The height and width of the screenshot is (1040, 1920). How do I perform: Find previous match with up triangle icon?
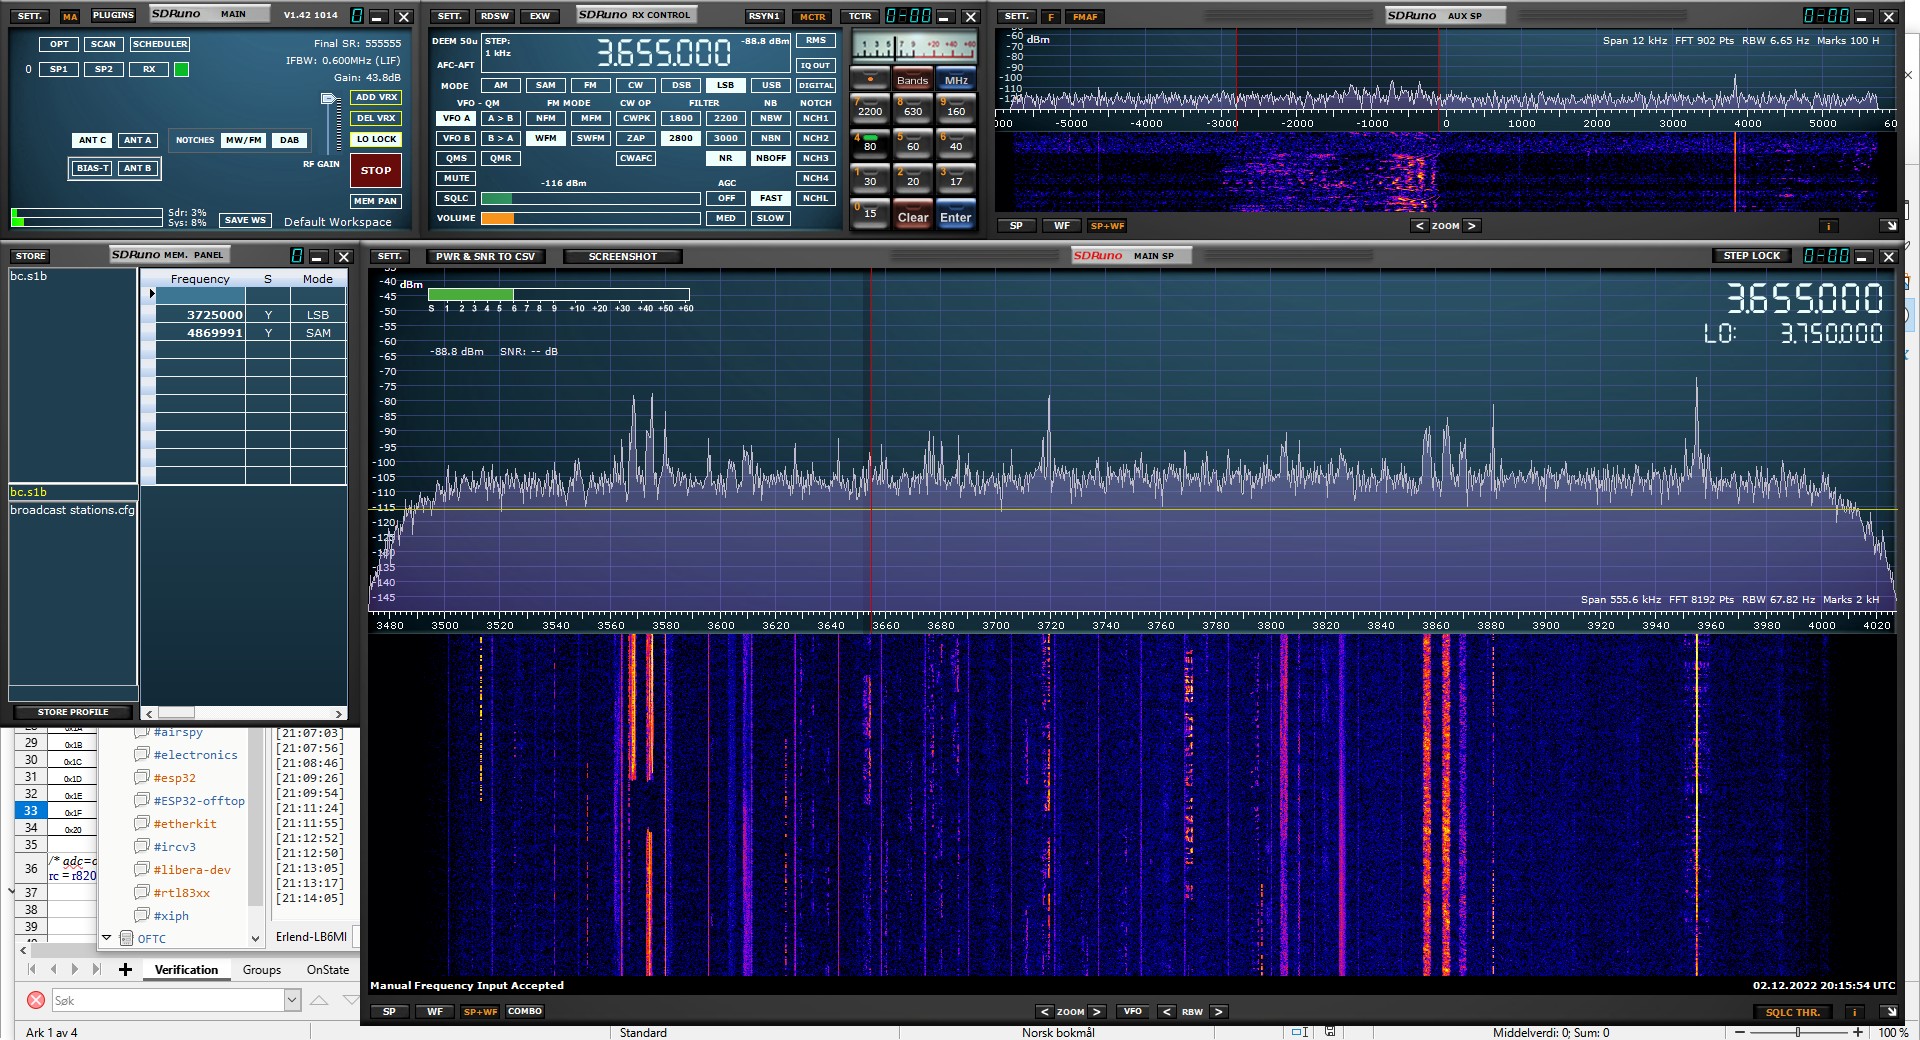pos(319,1000)
